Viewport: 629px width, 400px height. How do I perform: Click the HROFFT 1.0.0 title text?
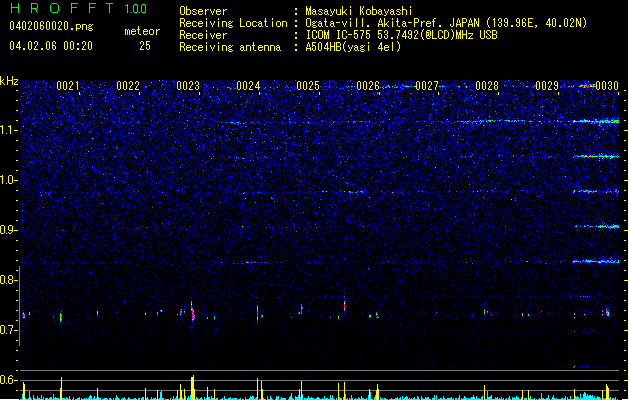79,8
